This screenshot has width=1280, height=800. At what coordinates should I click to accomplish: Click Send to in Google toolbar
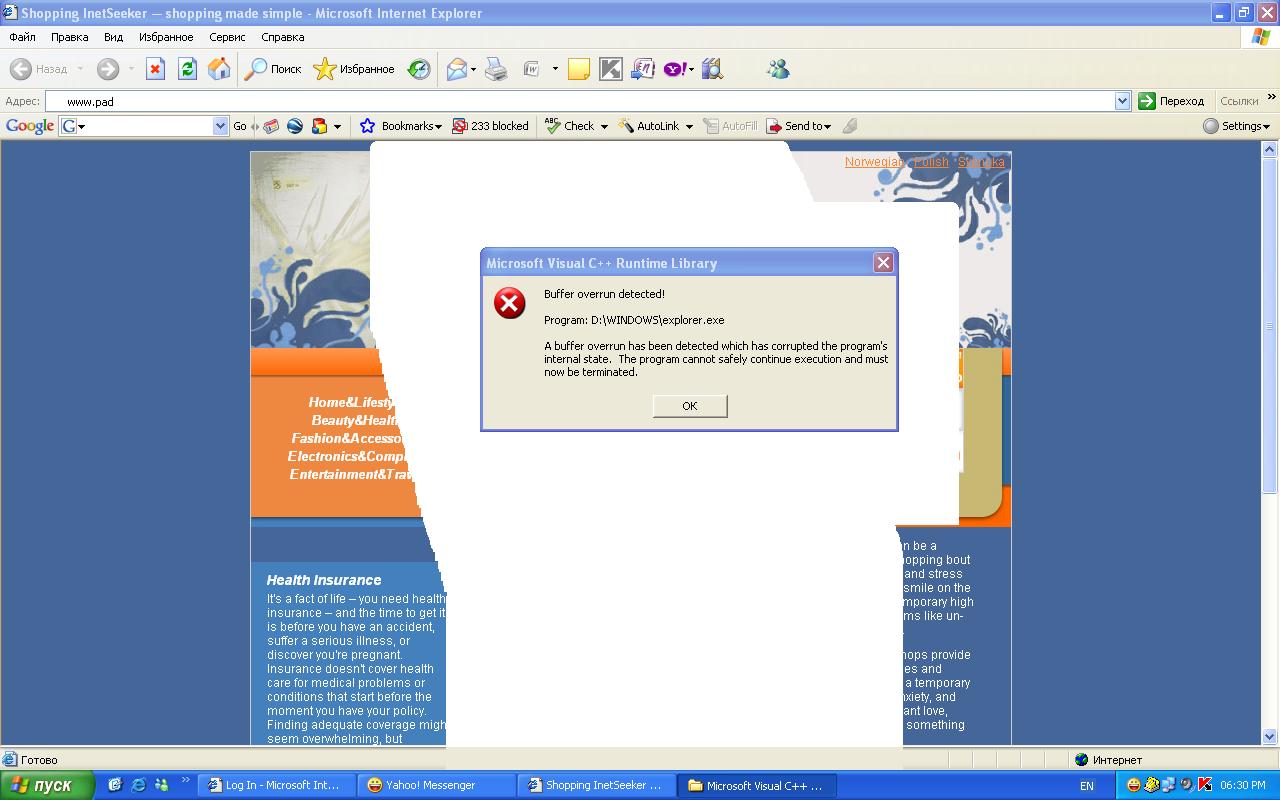coord(798,126)
